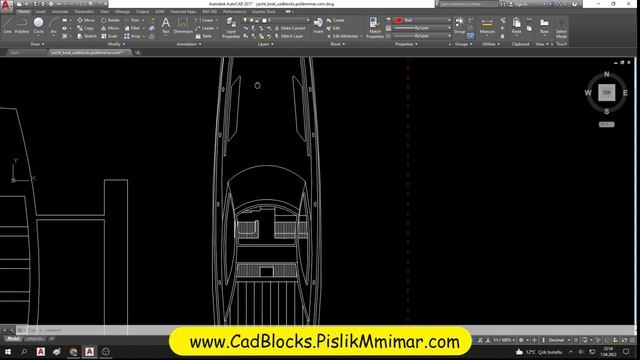Screen dimensions: 640x360
Task: Select the Table tool
Action: click(x=204, y=36)
